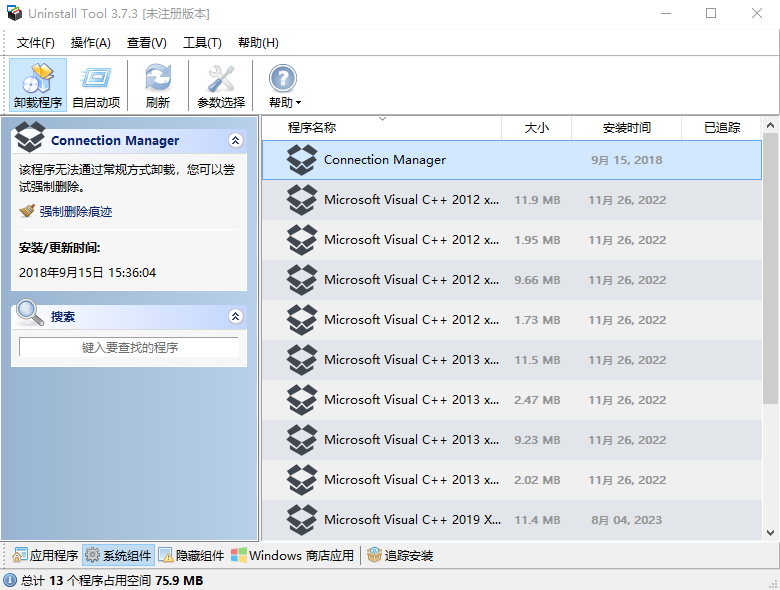Click the magnifier icon in search panel
This screenshot has height=590, width=780.
(x=29, y=313)
